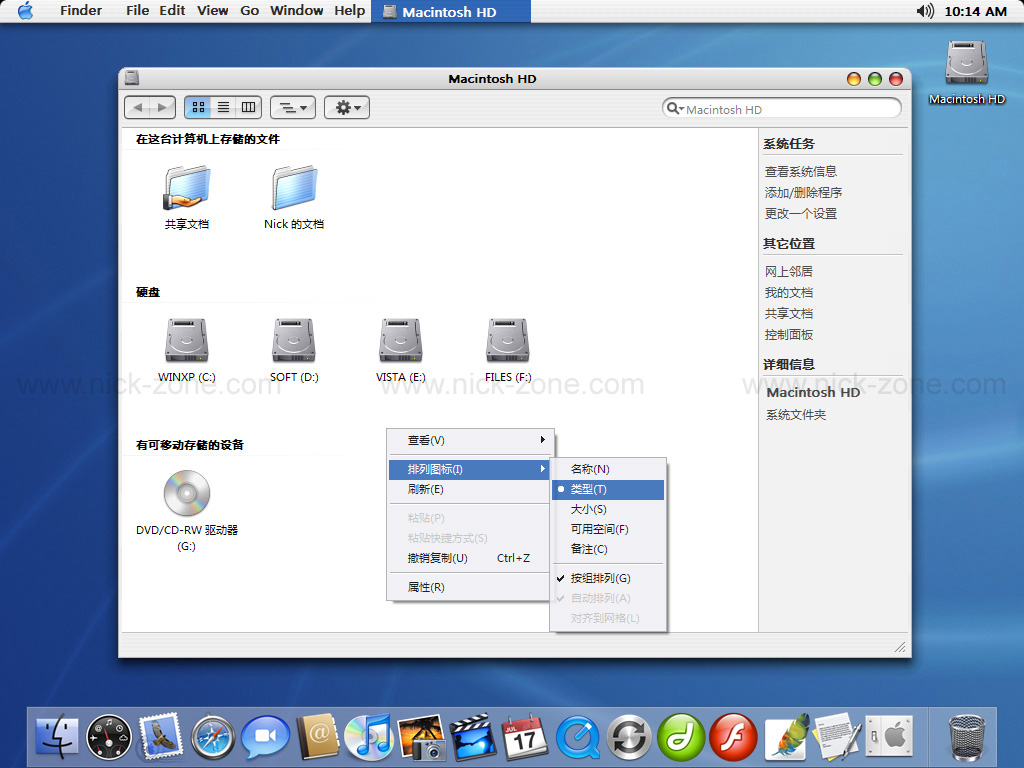Launch Dashboard from the dock

pos(109,738)
